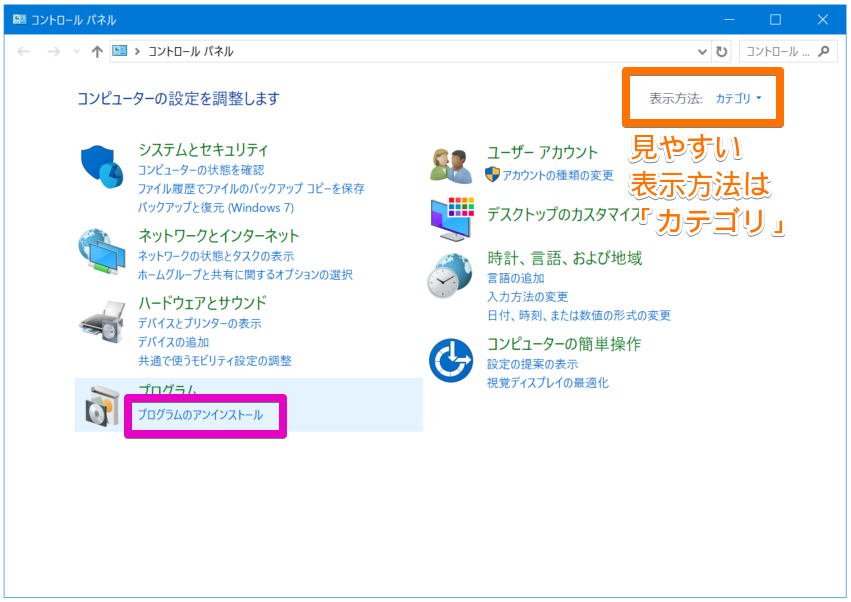This screenshot has width=851, height=602.
Task: Click the ネットワークとインターネット globe icon
Action: [x=101, y=252]
